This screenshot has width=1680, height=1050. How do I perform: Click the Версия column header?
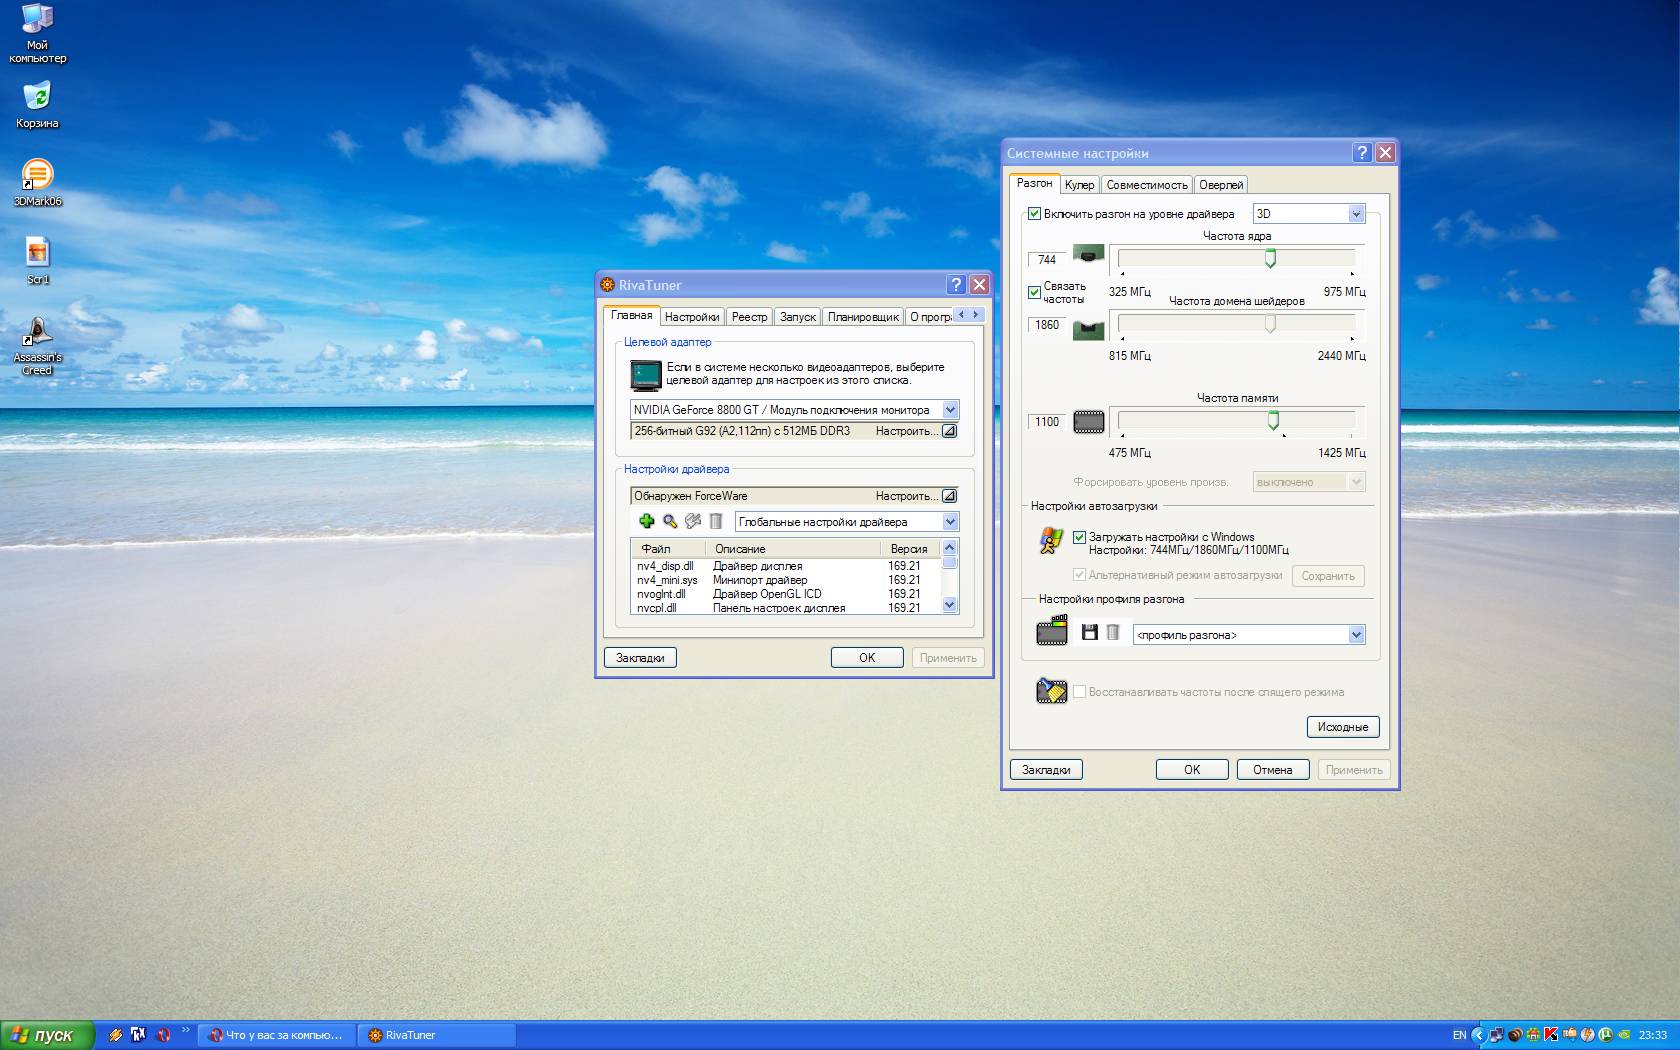pos(909,548)
